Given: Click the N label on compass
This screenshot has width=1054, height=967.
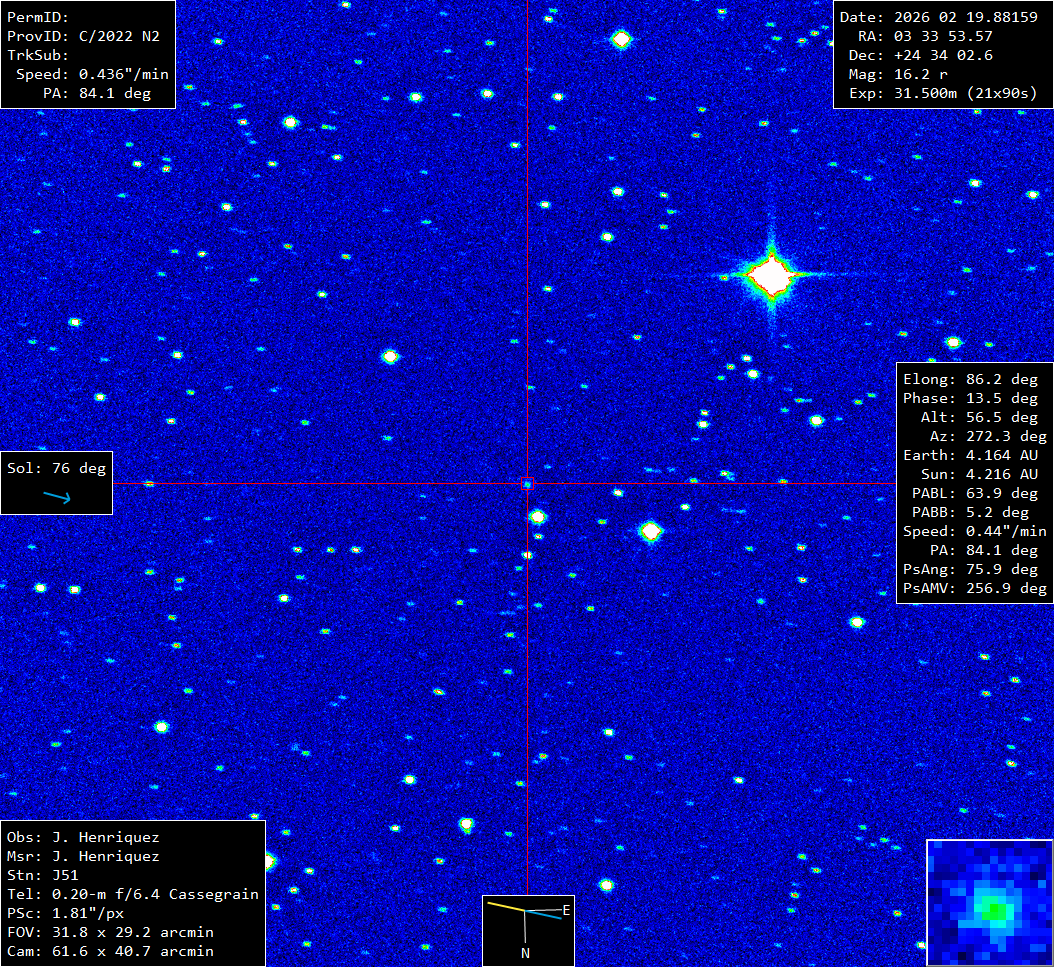Looking at the screenshot, I should pyautogui.click(x=525, y=953).
